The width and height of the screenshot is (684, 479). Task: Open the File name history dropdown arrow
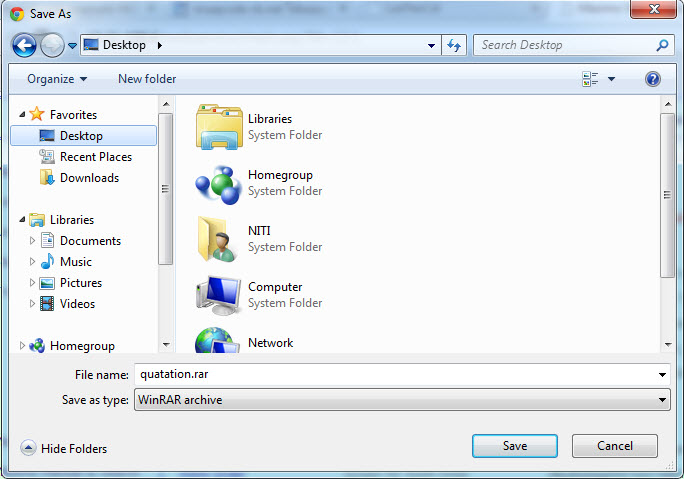(662, 375)
